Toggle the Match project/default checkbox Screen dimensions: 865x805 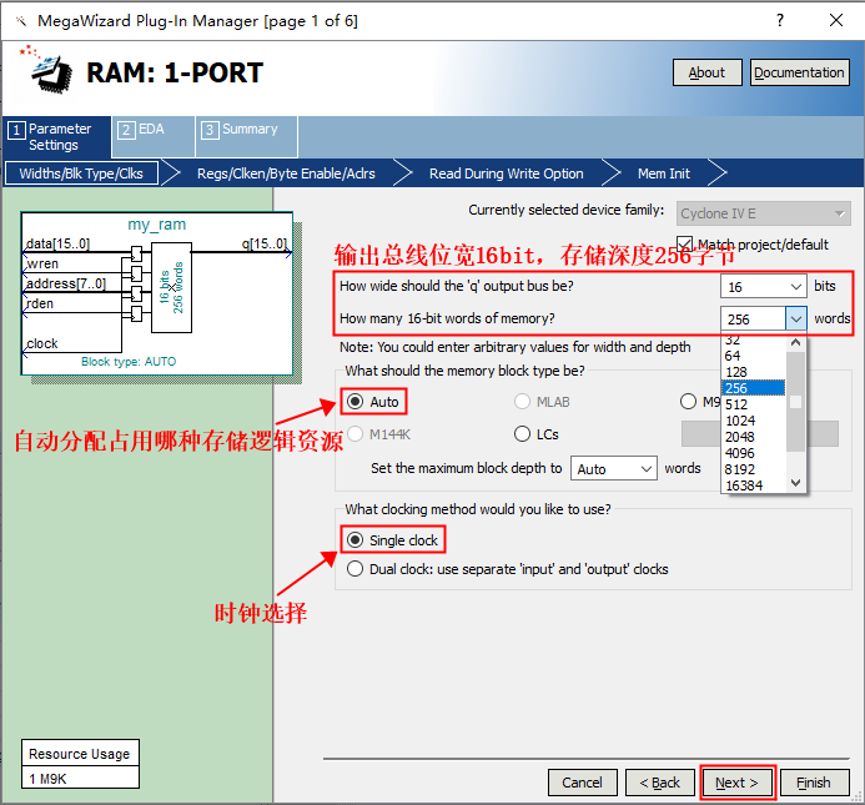pos(685,244)
